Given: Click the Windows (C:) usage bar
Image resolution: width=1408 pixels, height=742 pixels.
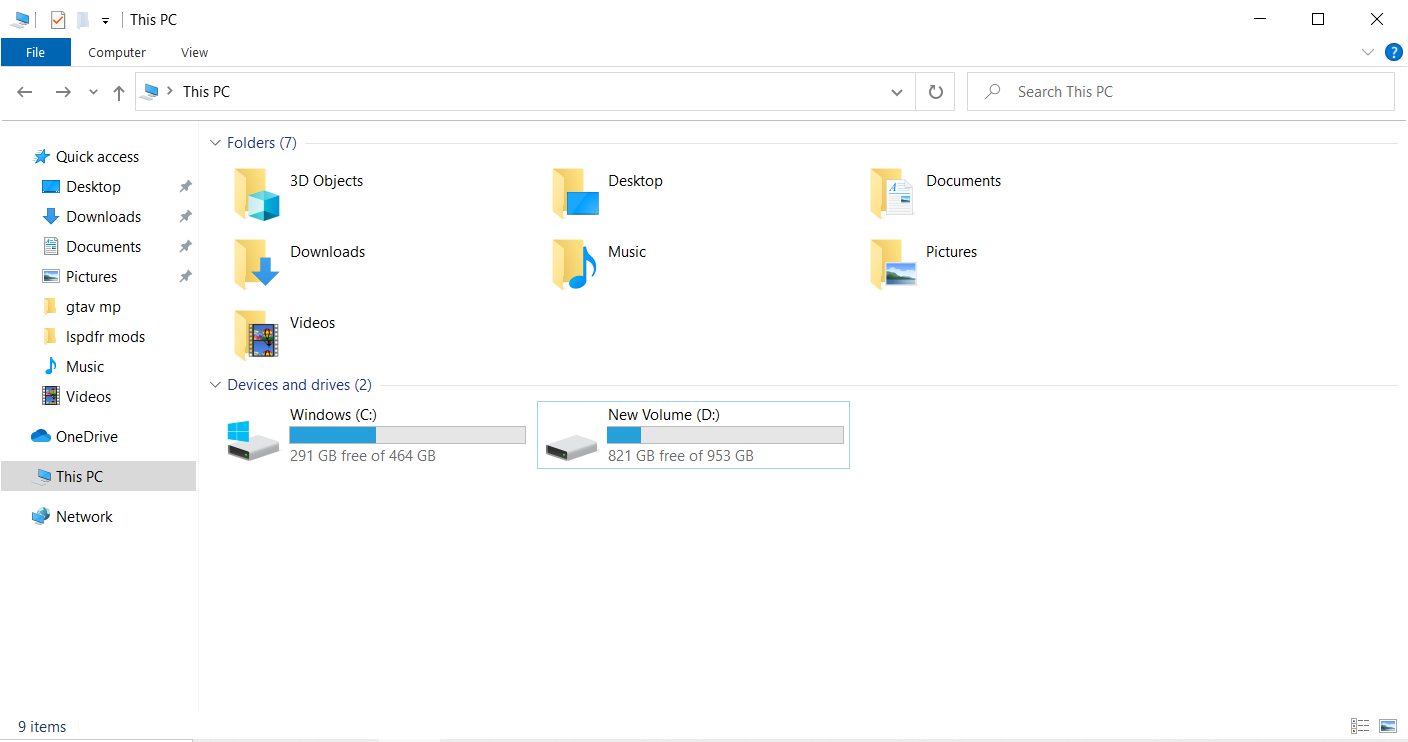Looking at the screenshot, I should (407, 435).
